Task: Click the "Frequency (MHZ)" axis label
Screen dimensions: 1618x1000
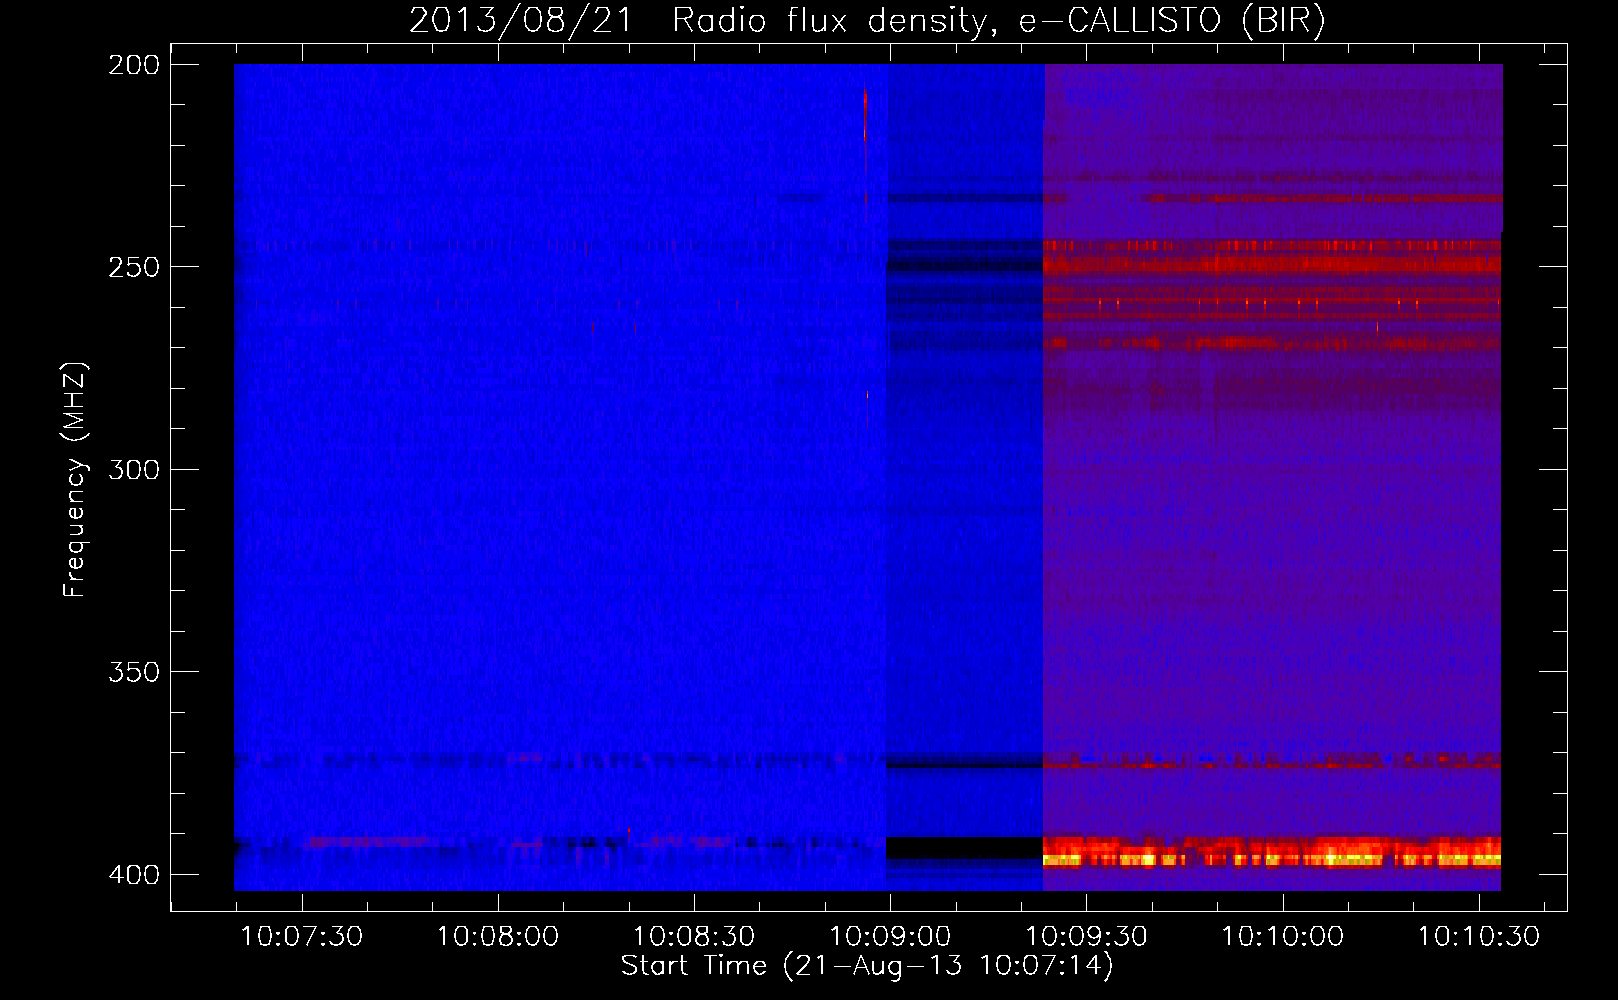Action: click(x=75, y=479)
